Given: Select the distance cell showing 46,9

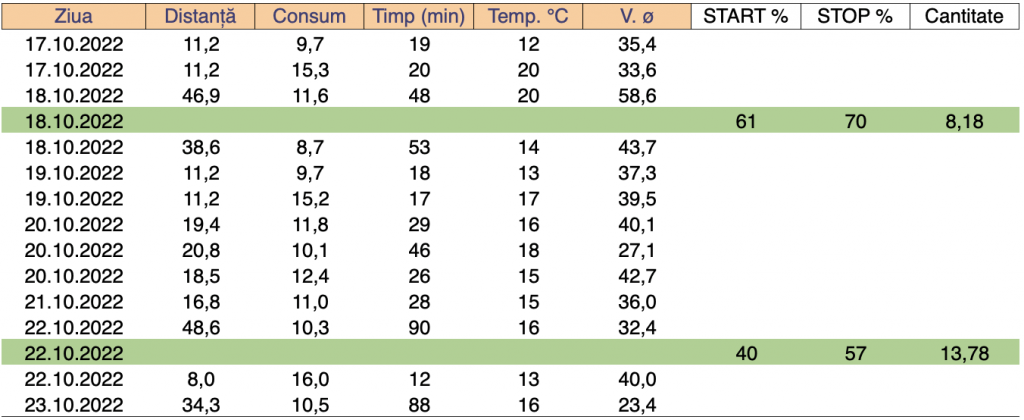Looking at the screenshot, I should tap(195, 95).
